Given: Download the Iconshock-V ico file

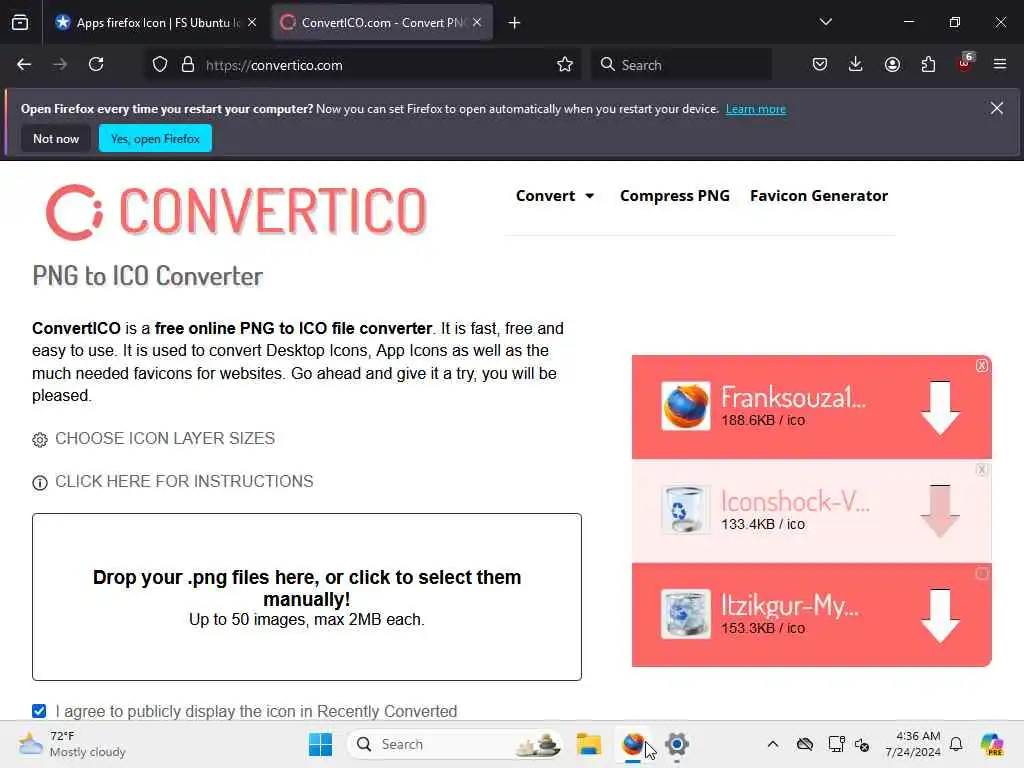Looking at the screenshot, I should pos(940,511).
